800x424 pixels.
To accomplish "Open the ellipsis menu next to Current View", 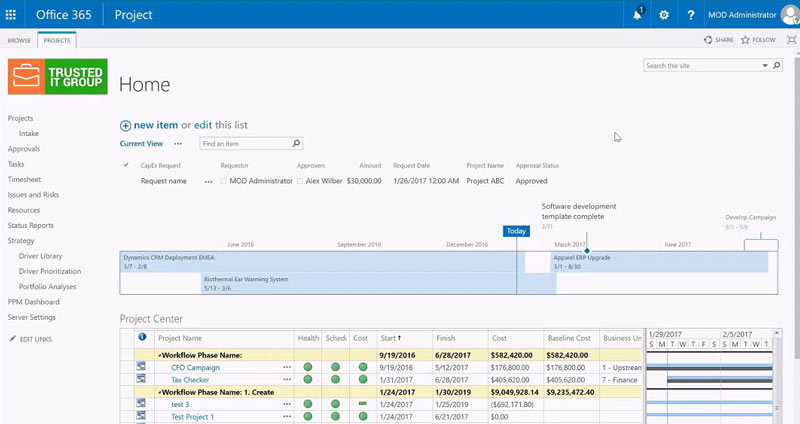I will pyautogui.click(x=178, y=144).
